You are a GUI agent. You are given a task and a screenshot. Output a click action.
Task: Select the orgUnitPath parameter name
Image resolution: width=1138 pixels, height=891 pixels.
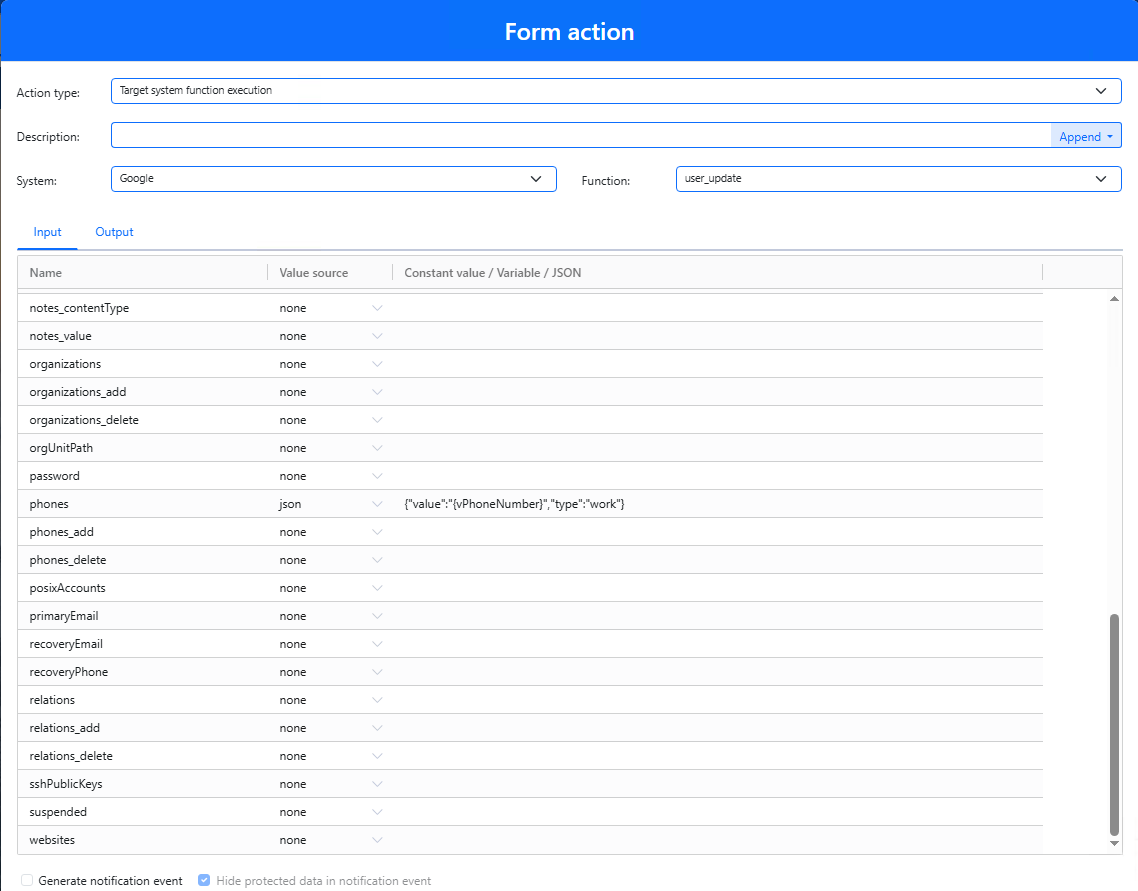point(61,448)
